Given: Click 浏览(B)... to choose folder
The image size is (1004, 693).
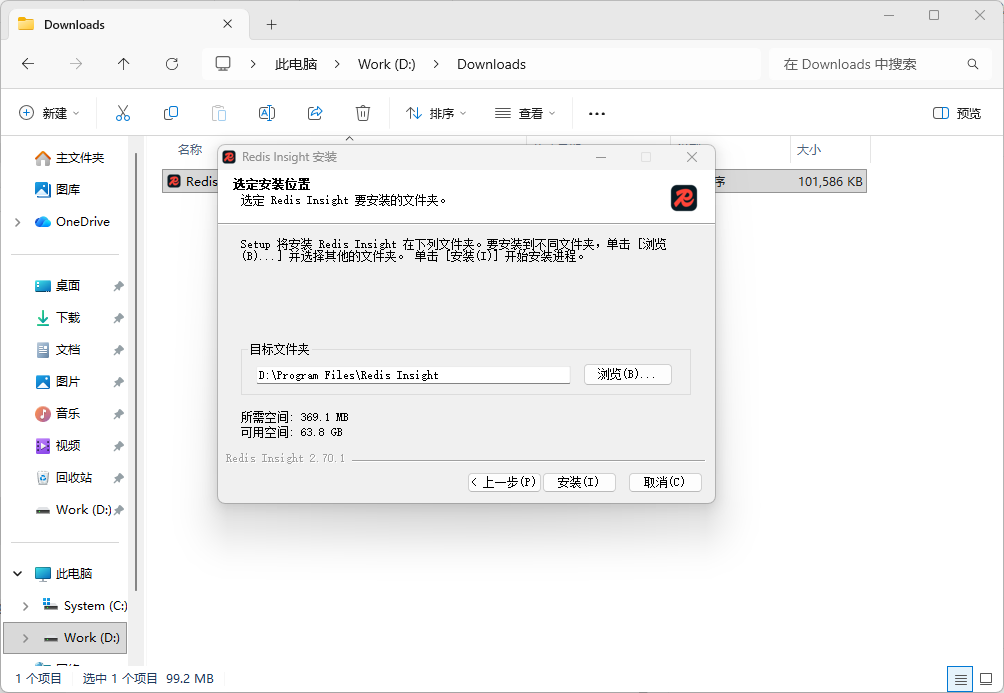Looking at the screenshot, I should pyautogui.click(x=628, y=375).
